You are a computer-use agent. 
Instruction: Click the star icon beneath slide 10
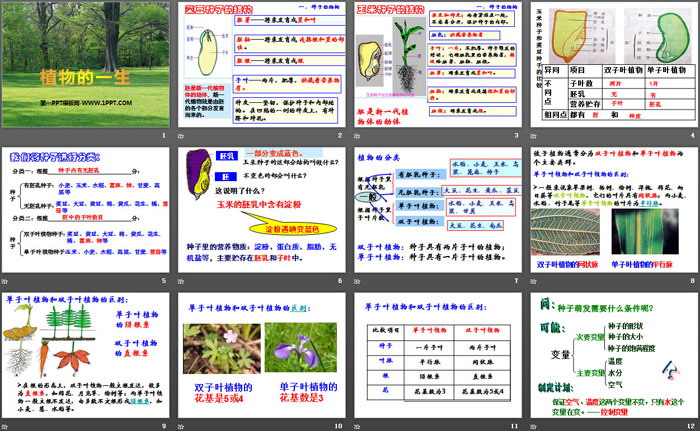click(x=183, y=425)
